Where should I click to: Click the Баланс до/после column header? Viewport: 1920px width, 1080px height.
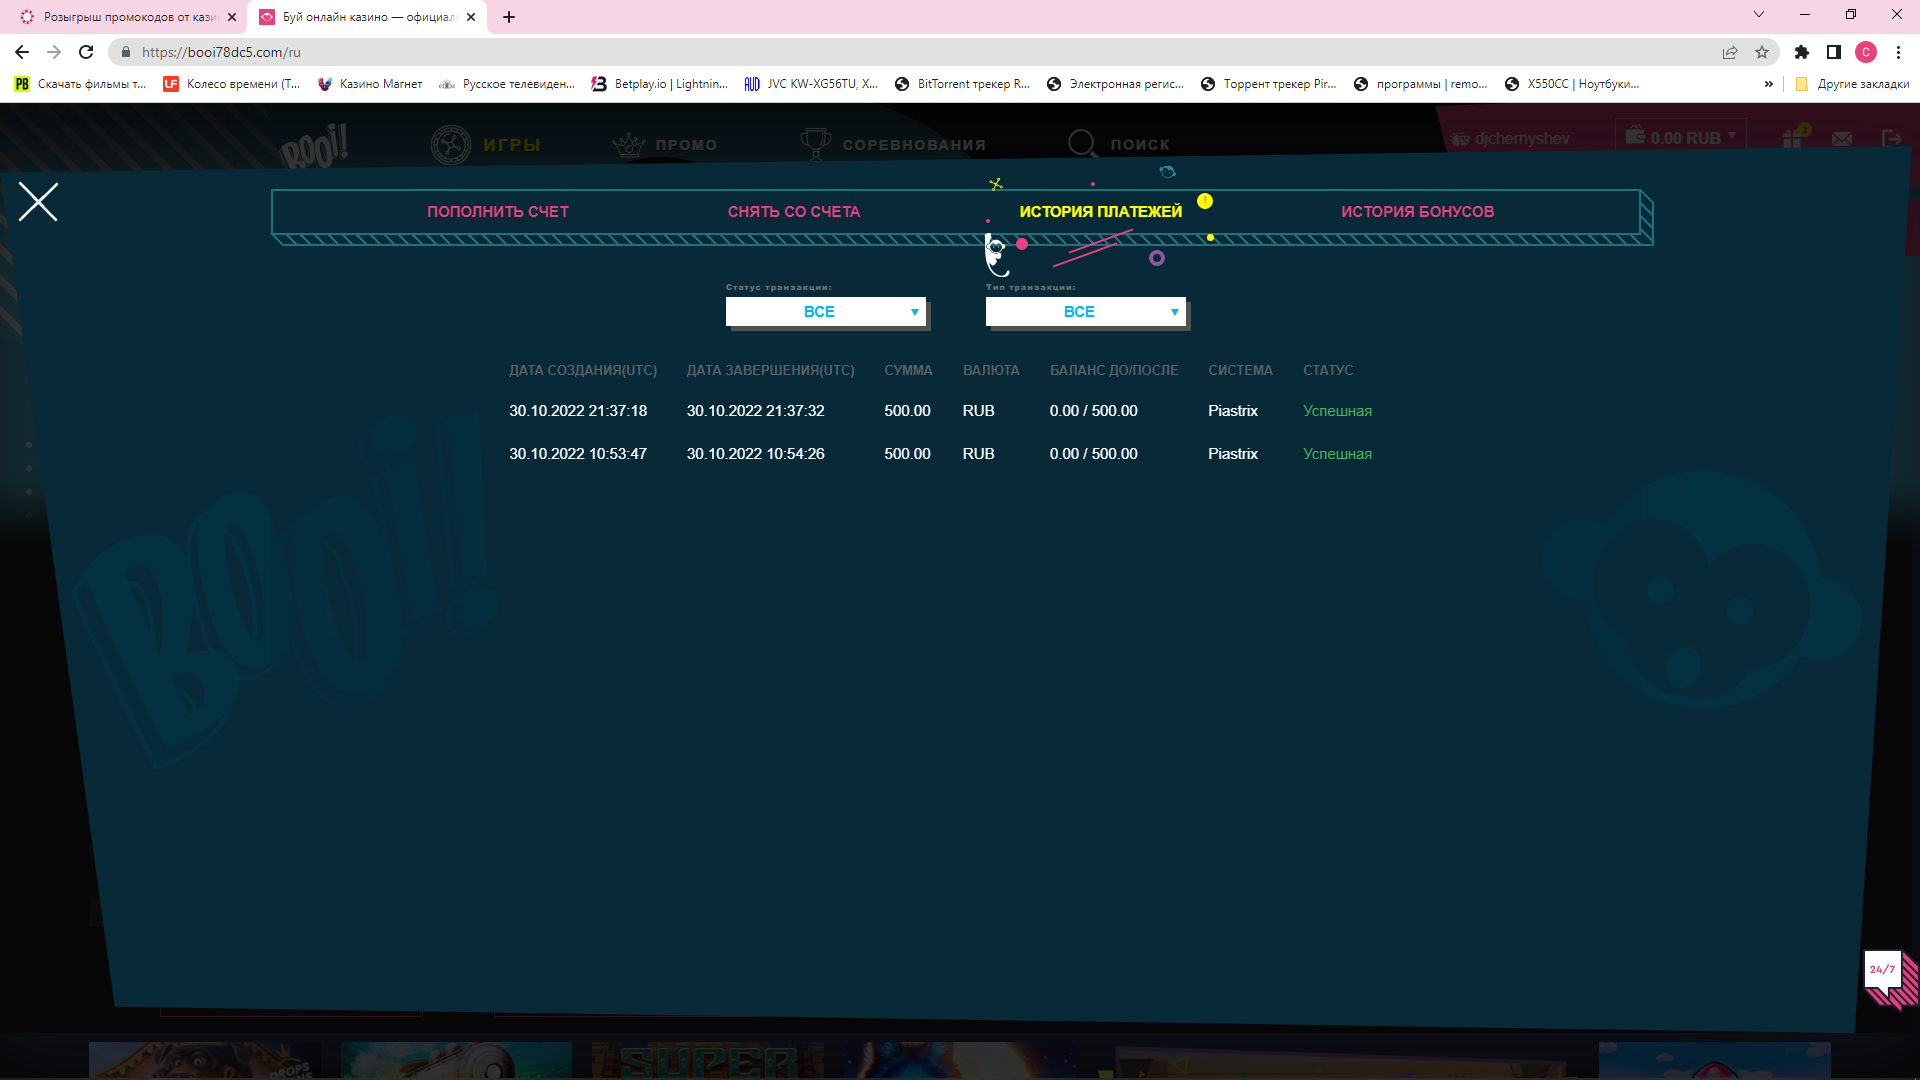pos(1114,370)
